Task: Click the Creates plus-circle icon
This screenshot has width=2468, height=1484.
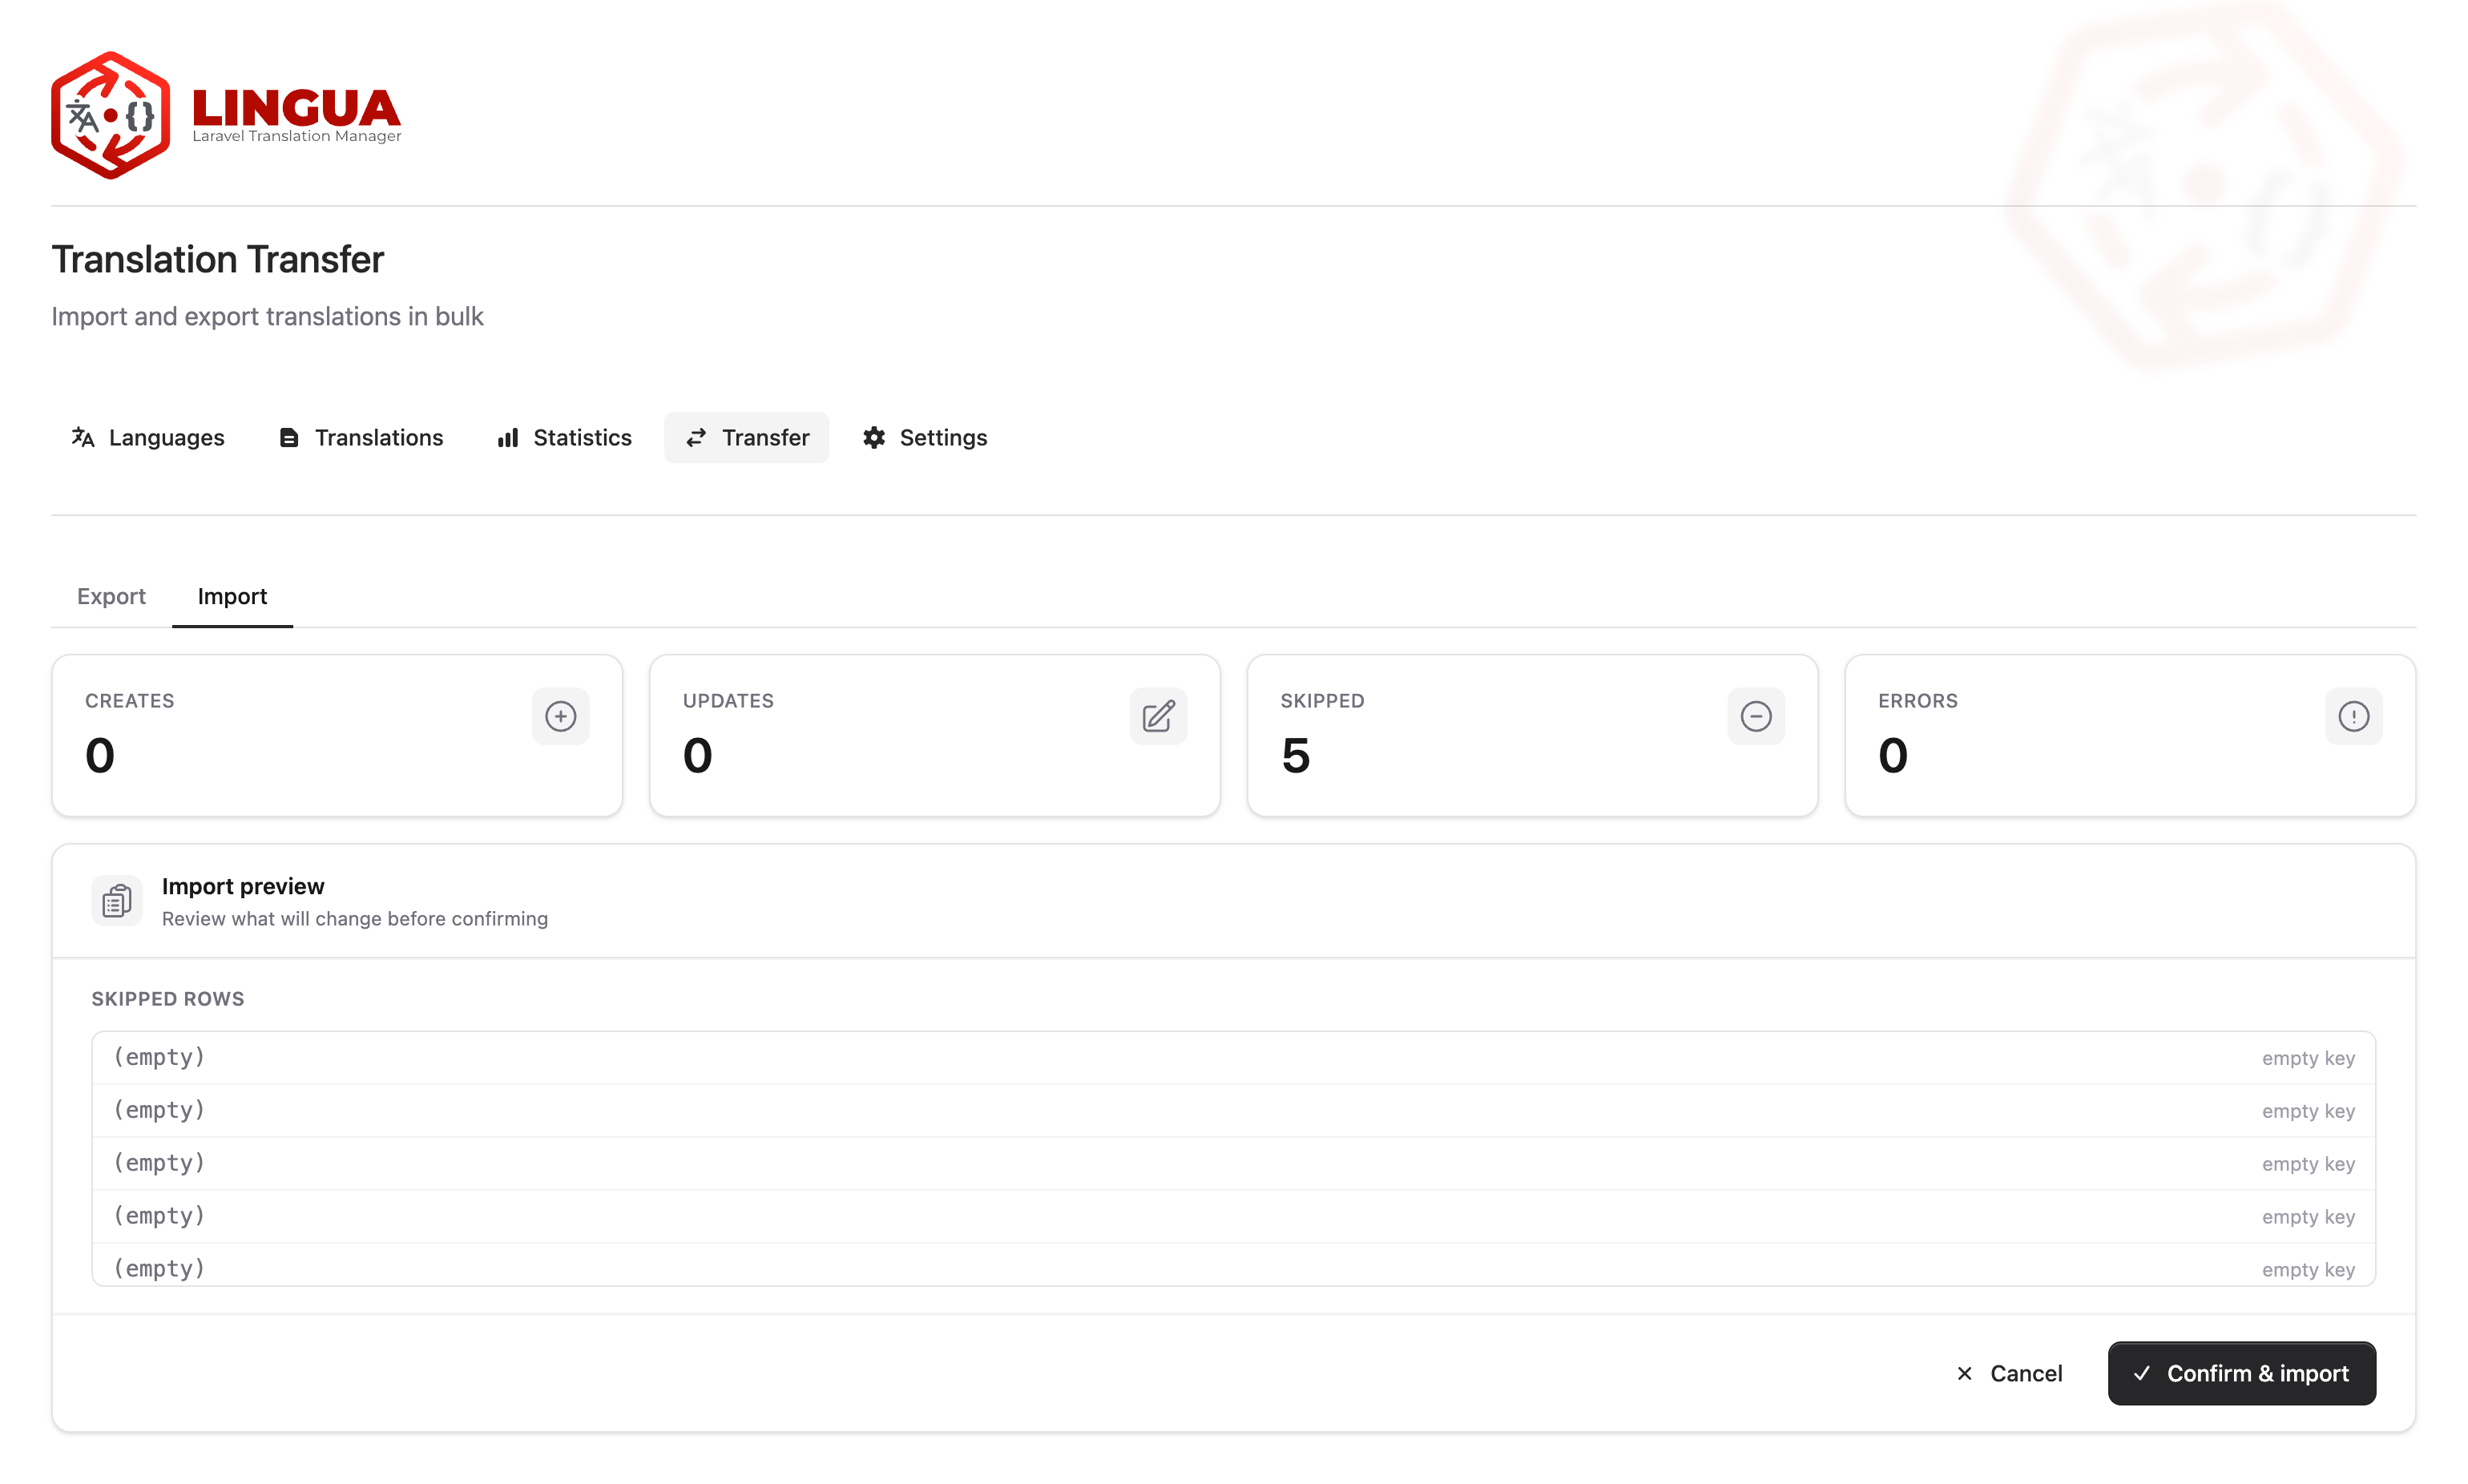Action: [560, 716]
